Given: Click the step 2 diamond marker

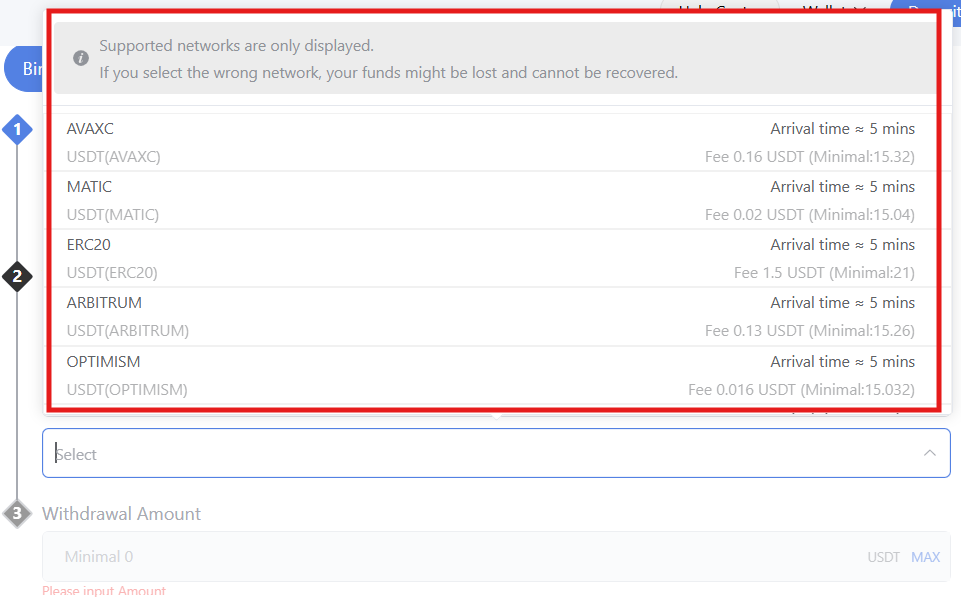Looking at the screenshot, I should point(17,276).
